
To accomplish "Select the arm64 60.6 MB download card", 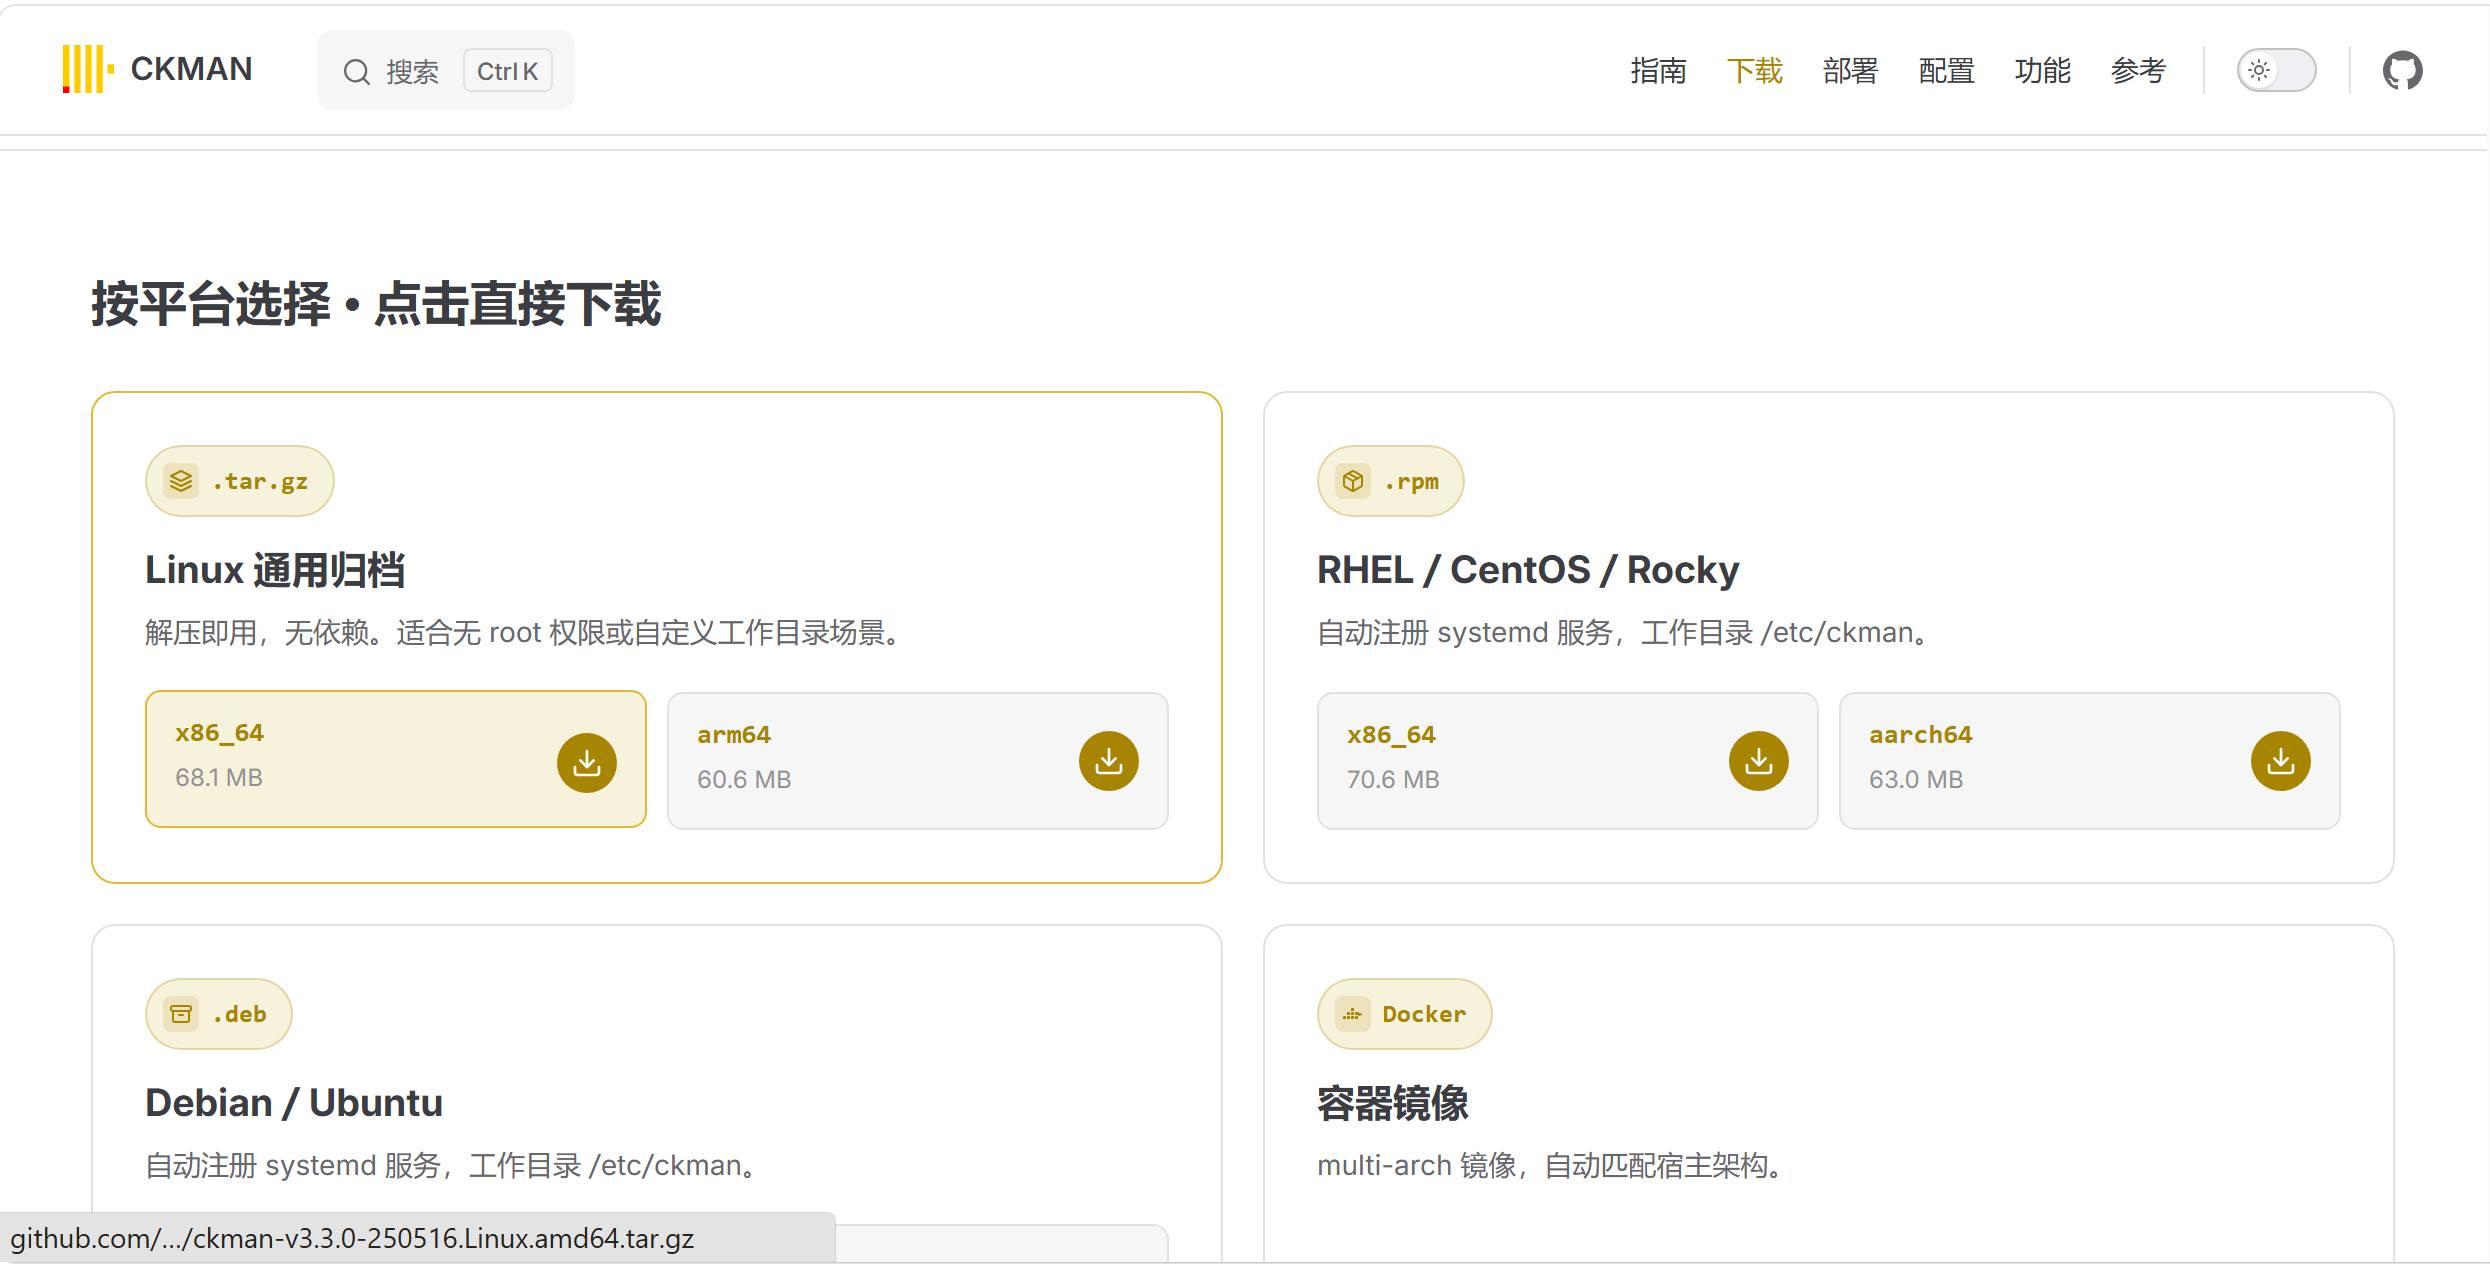I will click(918, 761).
